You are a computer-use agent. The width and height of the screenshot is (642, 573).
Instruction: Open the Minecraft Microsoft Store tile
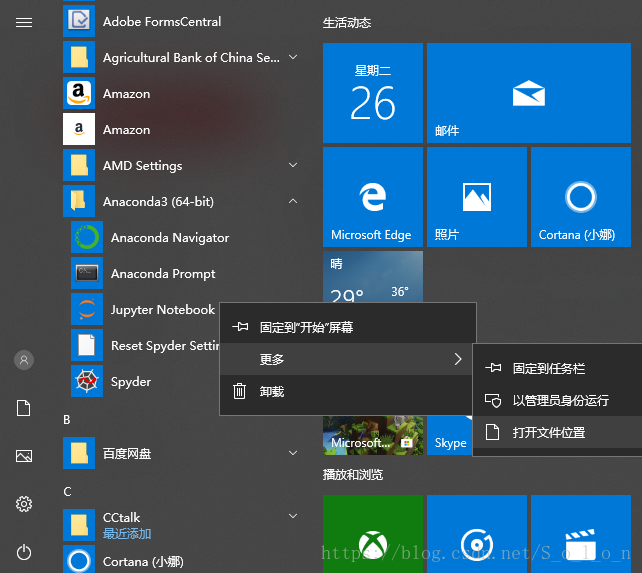tap(373, 435)
